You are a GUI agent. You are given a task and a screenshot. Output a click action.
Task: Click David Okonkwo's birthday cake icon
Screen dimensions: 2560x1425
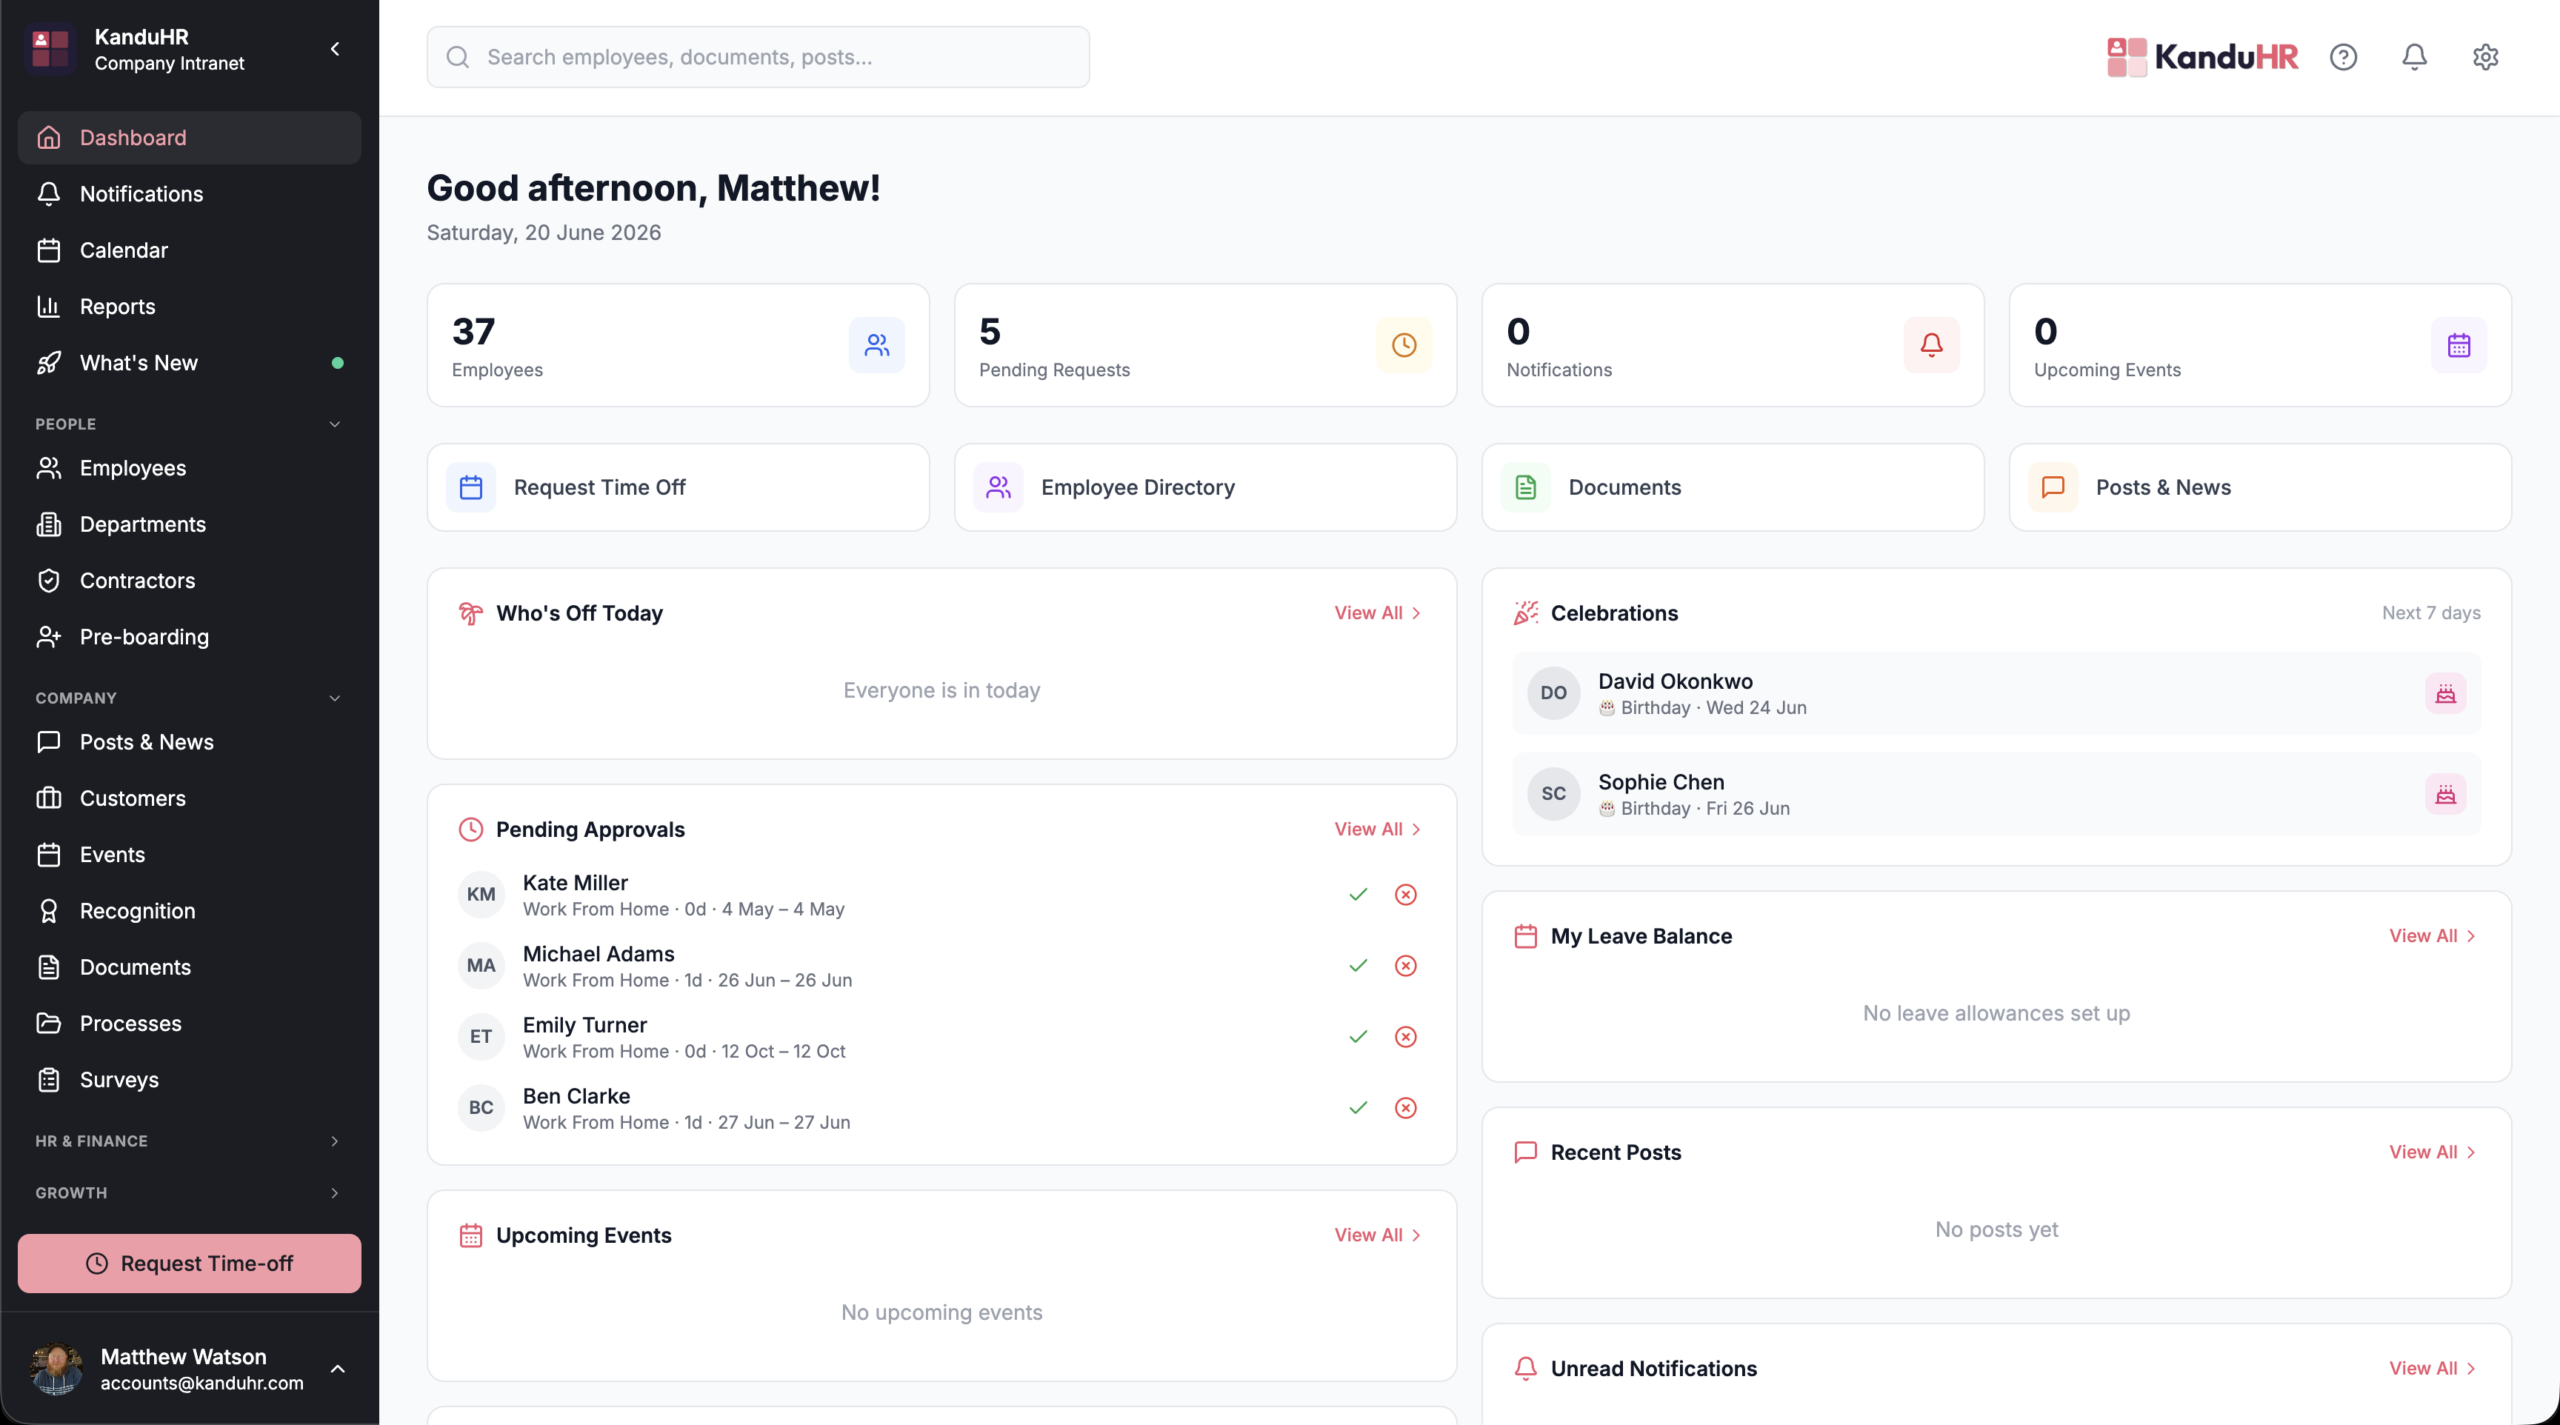(x=2445, y=693)
